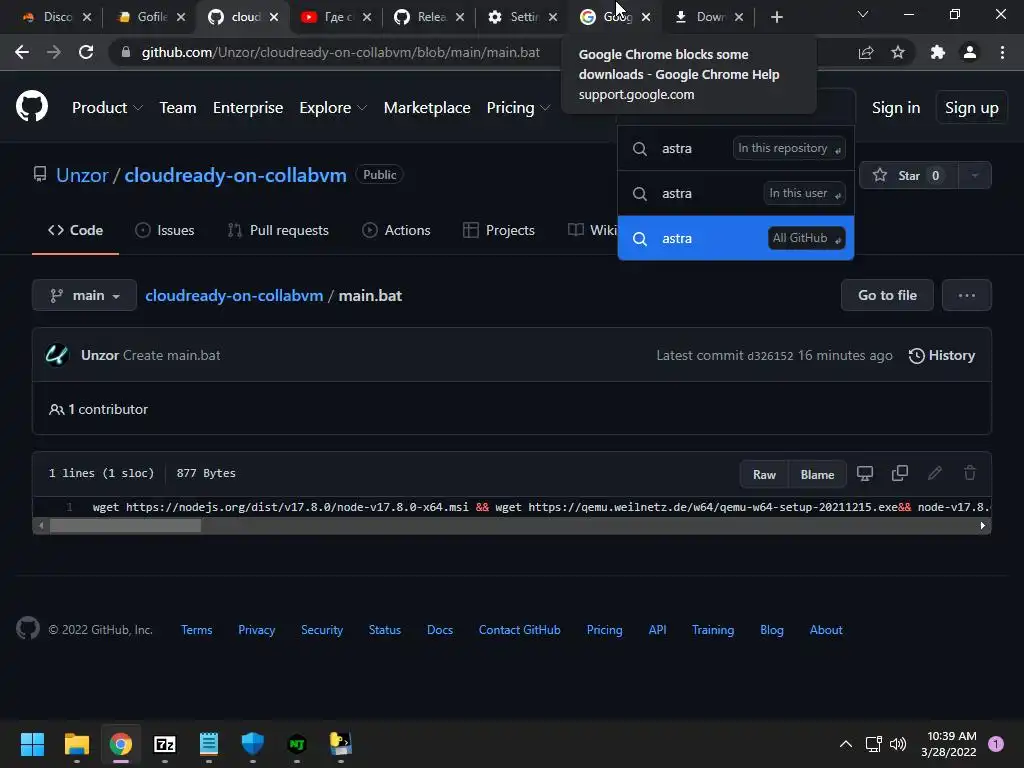The height and width of the screenshot is (768, 1024).
Task: Click the browser back arrow
Action: tap(22, 52)
